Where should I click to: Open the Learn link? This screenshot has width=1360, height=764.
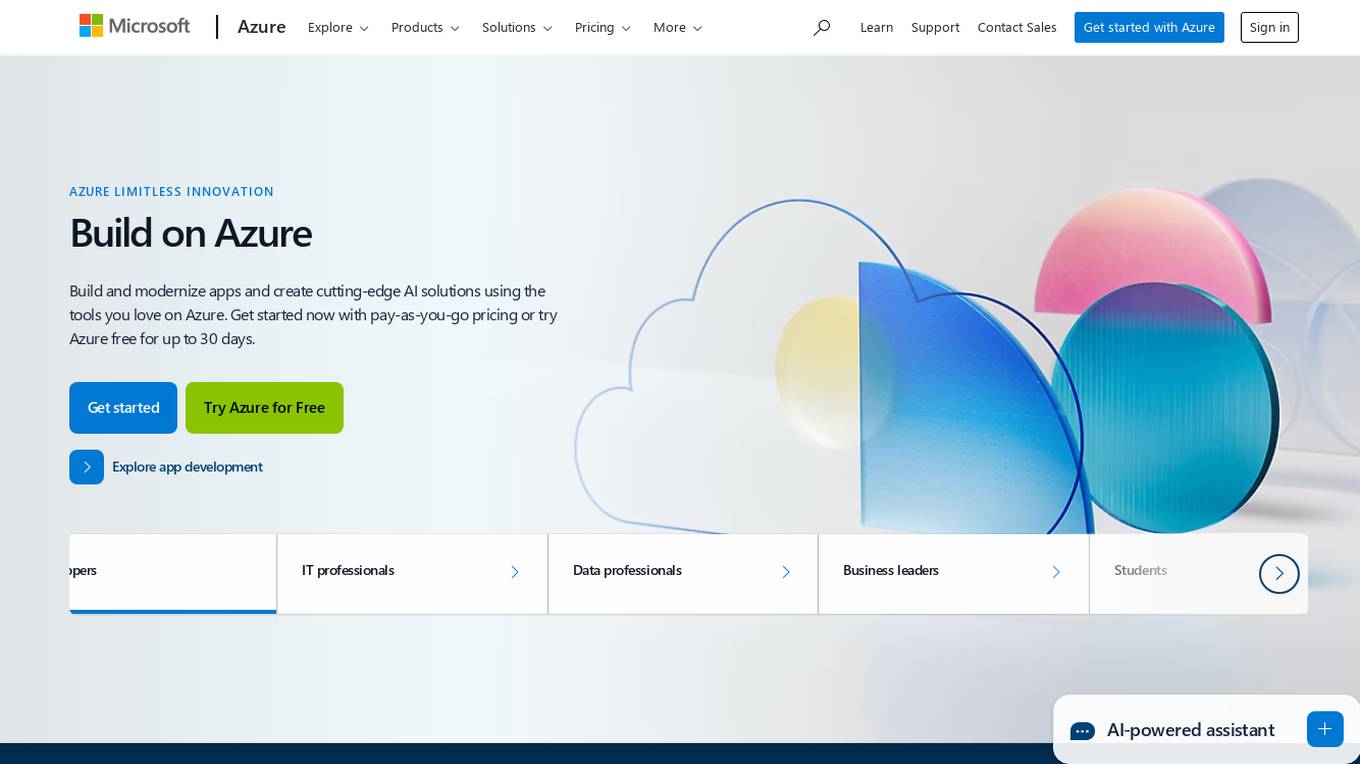pyautogui.click(x=876, y=27)
